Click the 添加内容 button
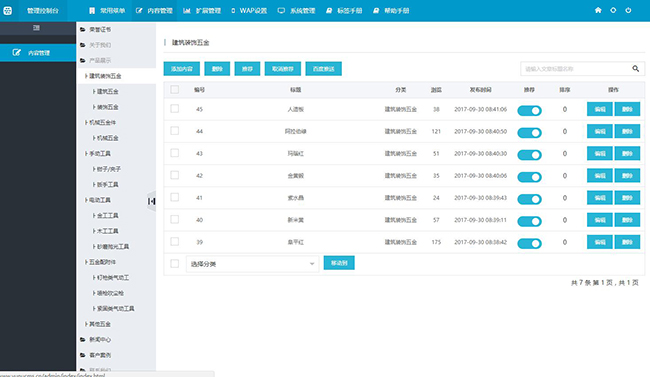Image resolution: width=650 pixels, height=377 pixels. point(182,69)
